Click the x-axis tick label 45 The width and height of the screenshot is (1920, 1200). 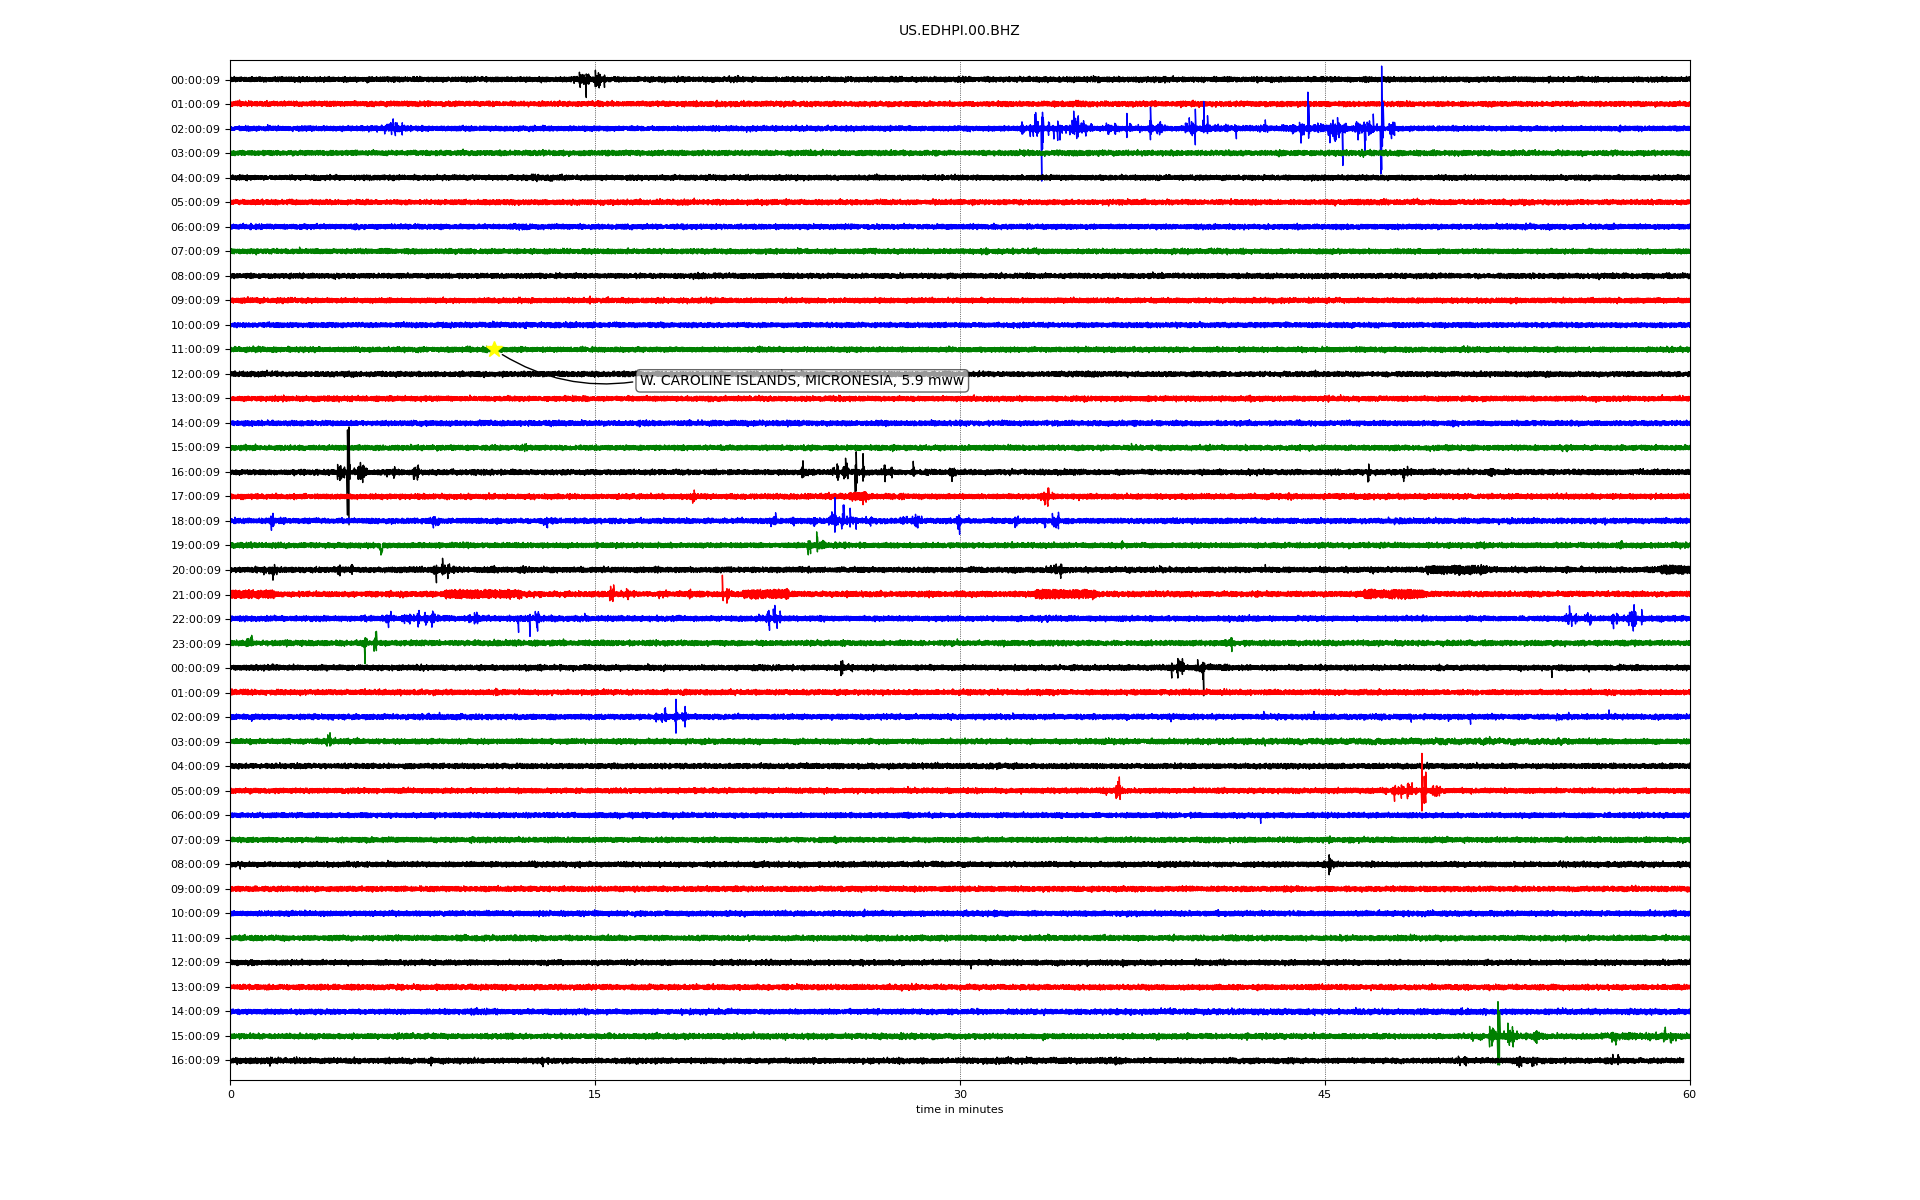1325,1094
